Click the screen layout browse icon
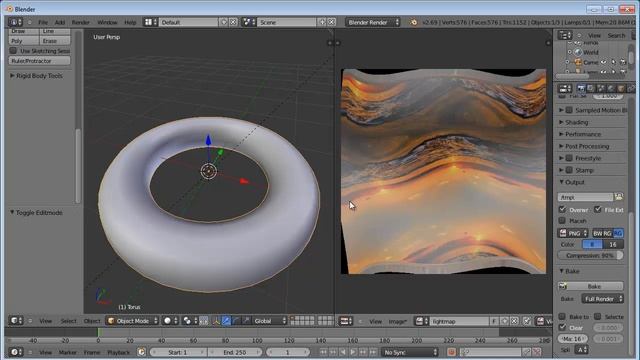The width and height of the screenshot is (640, 360). click(x=150, y=22)
